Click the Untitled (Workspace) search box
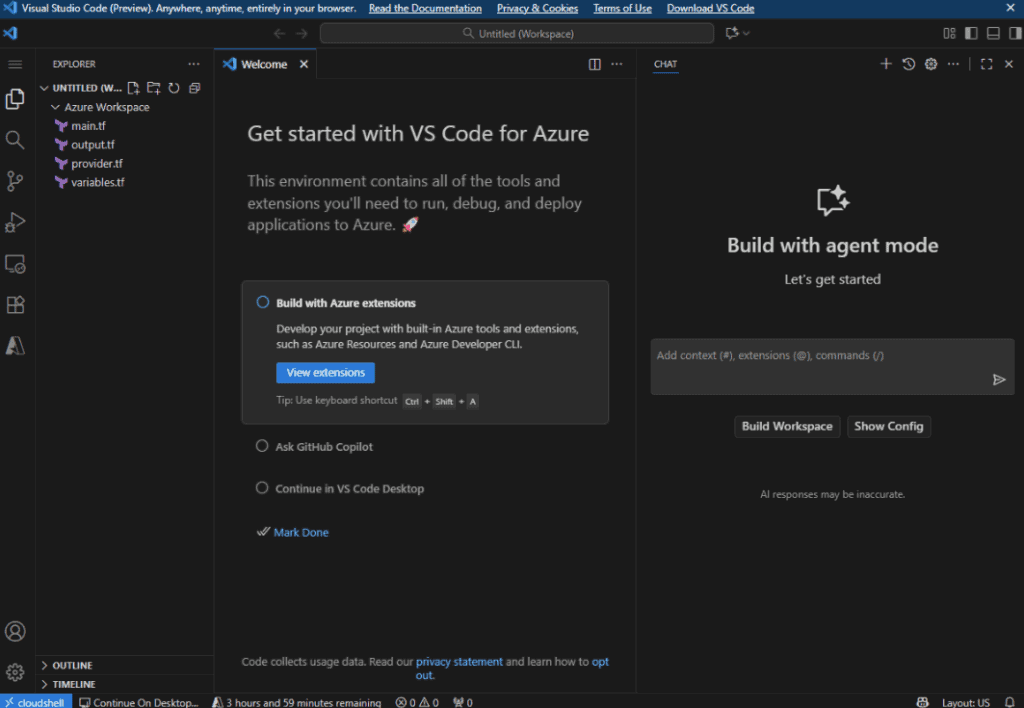Viewport: 1024px width, 708px height. [517, 33]
